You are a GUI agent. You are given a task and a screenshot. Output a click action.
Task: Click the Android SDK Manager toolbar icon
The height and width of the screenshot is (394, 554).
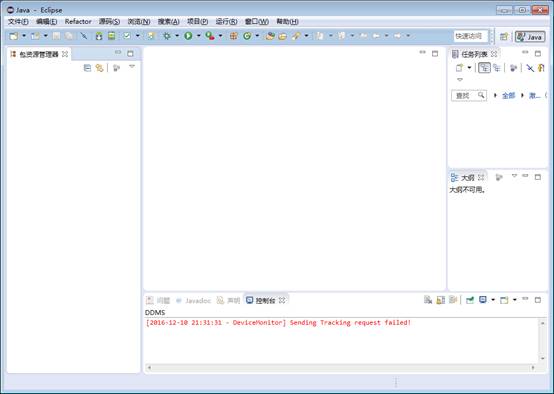tap(99, 36)
